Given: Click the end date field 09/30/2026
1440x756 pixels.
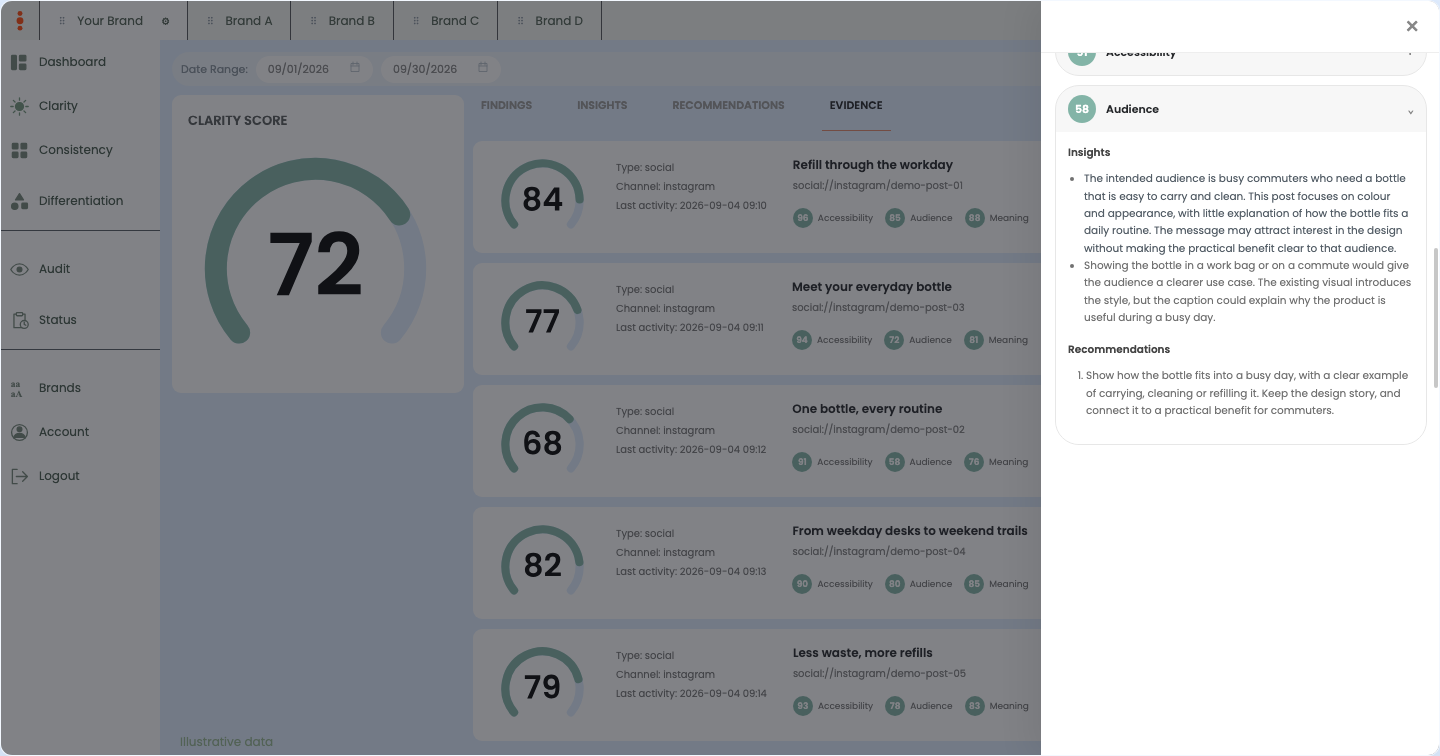Looking at the screenshot, I should (x=441, y=69).
